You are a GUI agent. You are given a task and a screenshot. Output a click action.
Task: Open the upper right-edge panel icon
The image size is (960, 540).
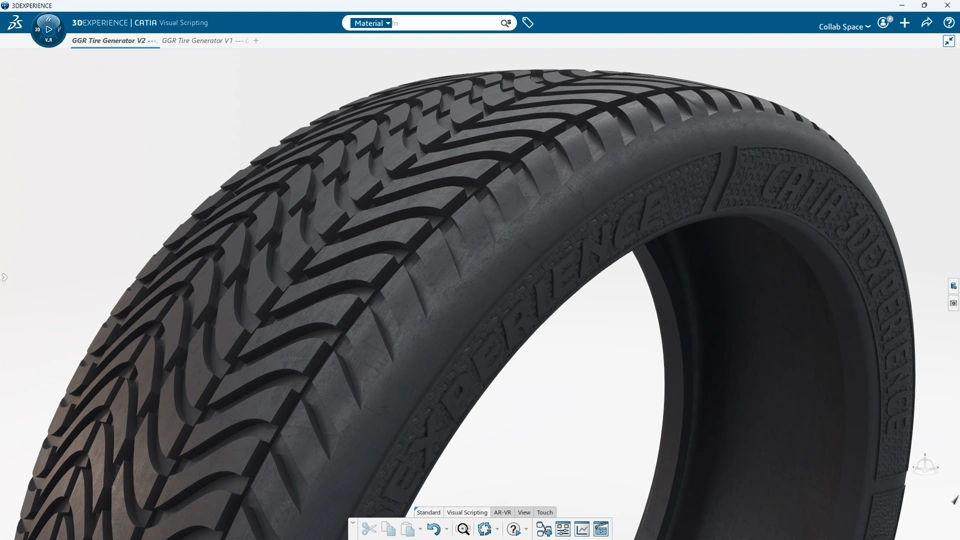point(954,286)
